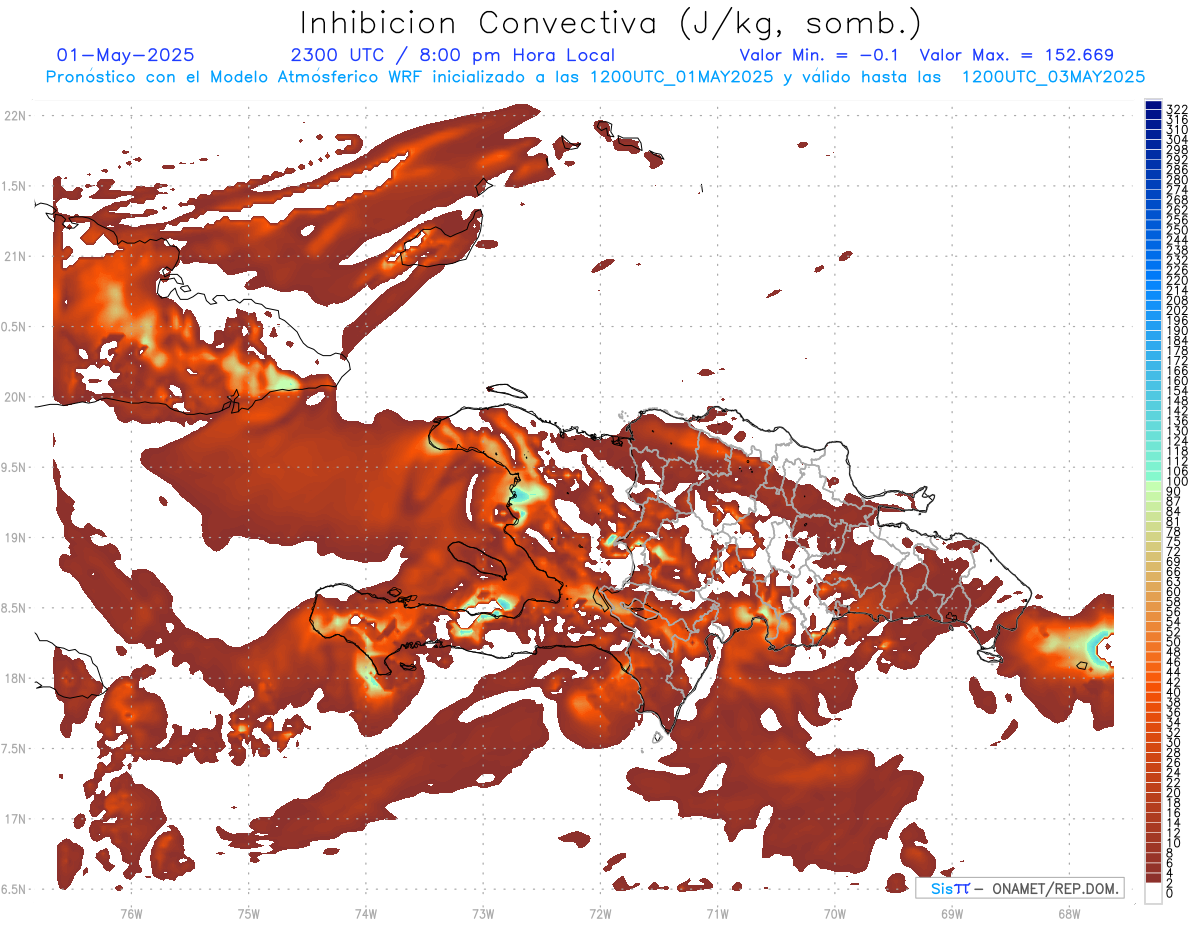Click the '68W' longitude label

(x=1069, y=913)
